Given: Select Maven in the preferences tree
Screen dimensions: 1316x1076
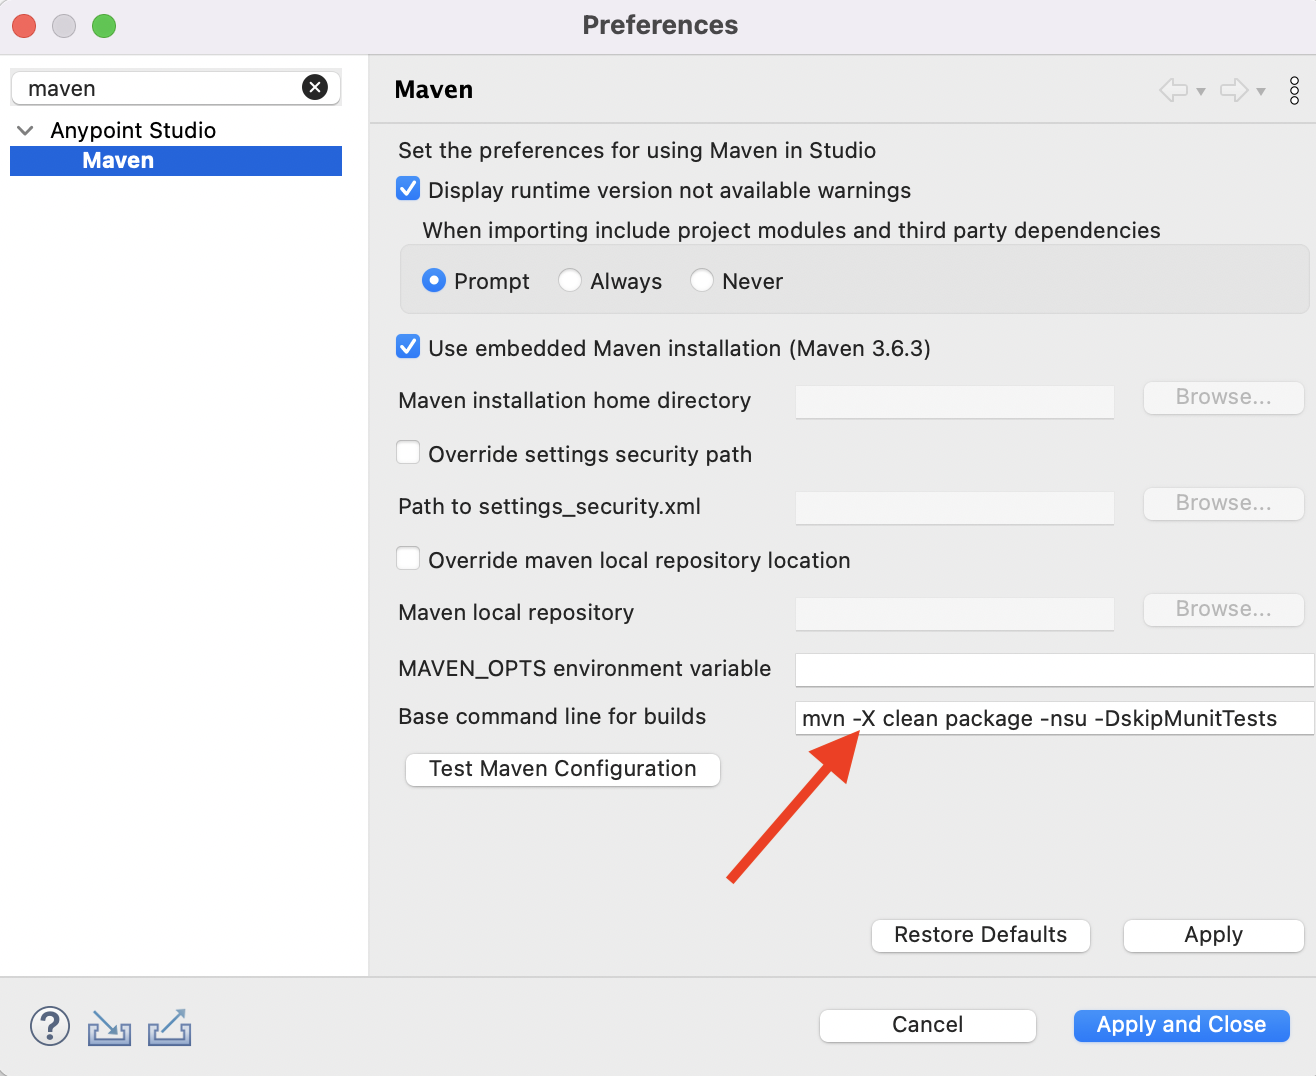Looking at the screenshot, I should [x=118, y=161].
